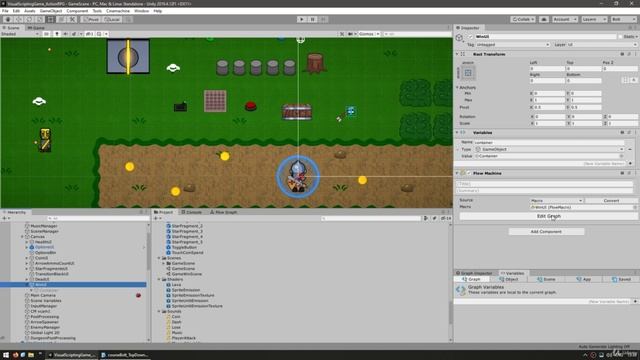Click the Step frame button
The height and width of the screenshot is (360, 640).
pos(323,19)
